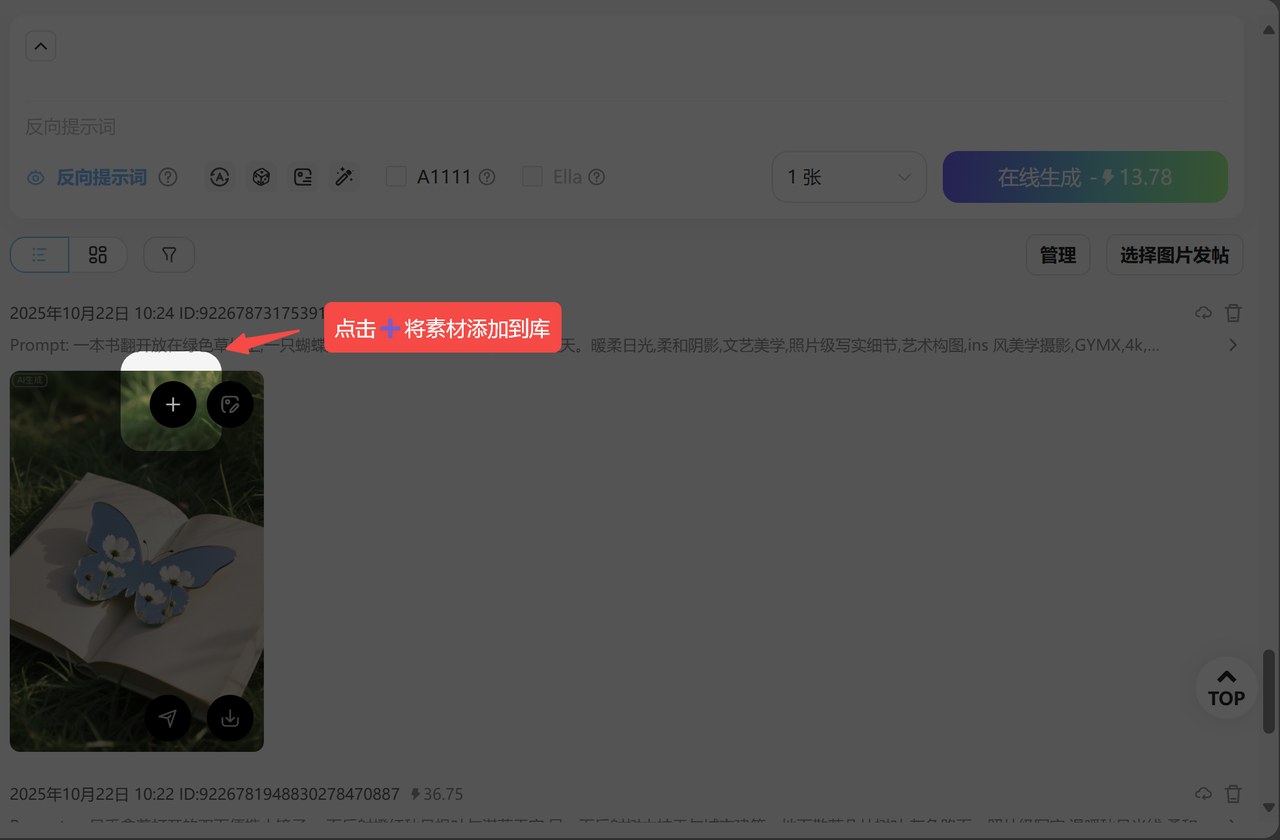Screen dimensions: 1280x840
Task: Click the image edit icon on the butterfly picture
Action: tap(230, 404)
